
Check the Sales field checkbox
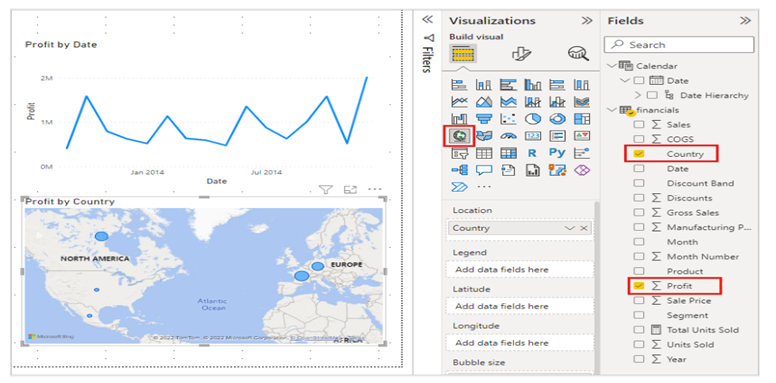(639, 125)
